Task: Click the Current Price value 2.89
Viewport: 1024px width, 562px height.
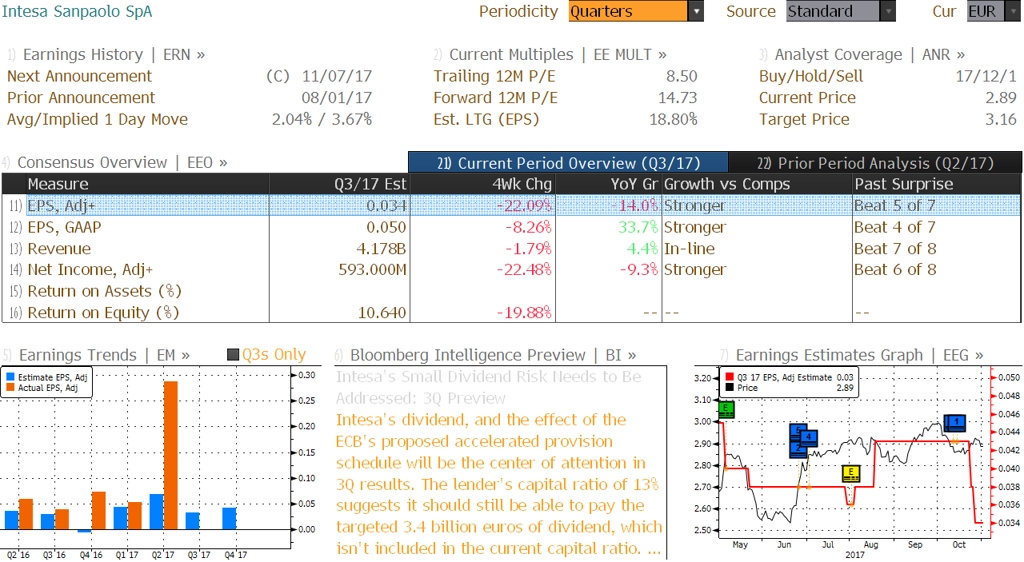Action: (1001, 98)
